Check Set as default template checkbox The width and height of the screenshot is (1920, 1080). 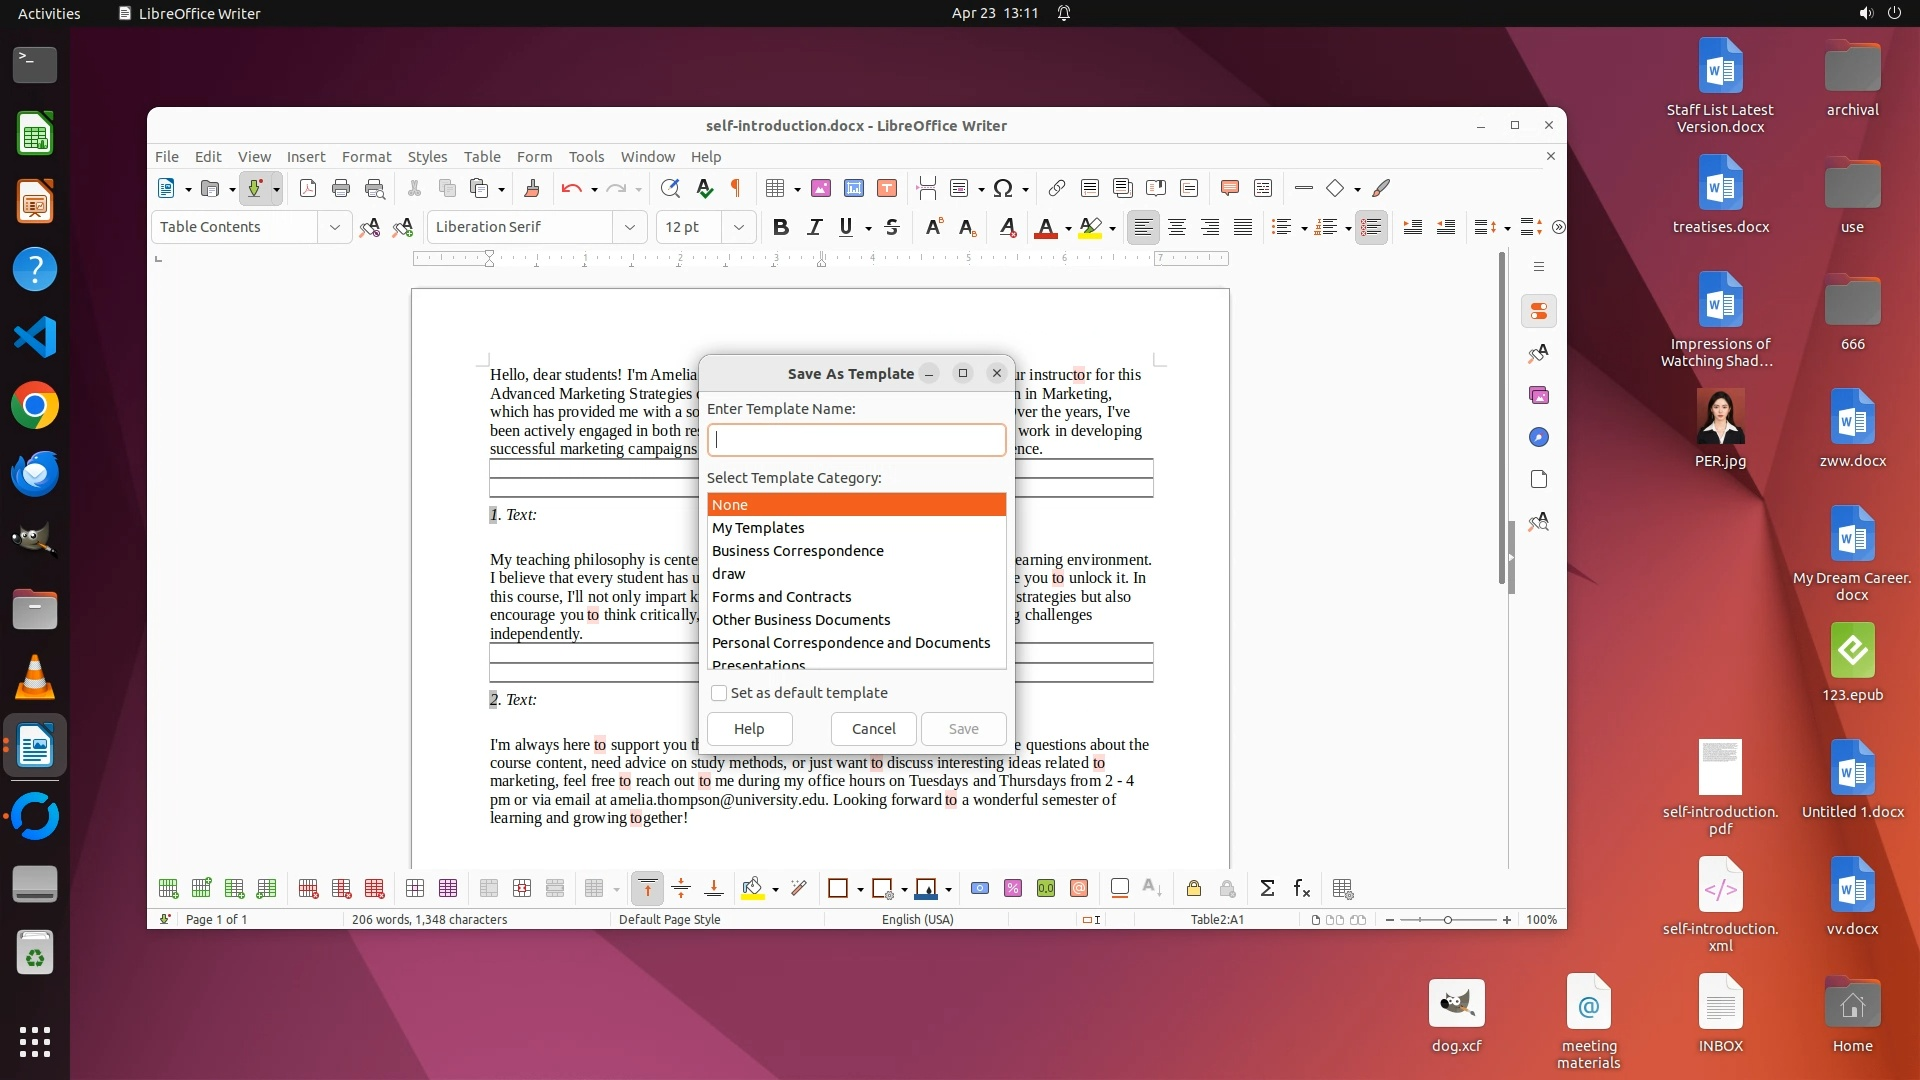click(719, 693)
